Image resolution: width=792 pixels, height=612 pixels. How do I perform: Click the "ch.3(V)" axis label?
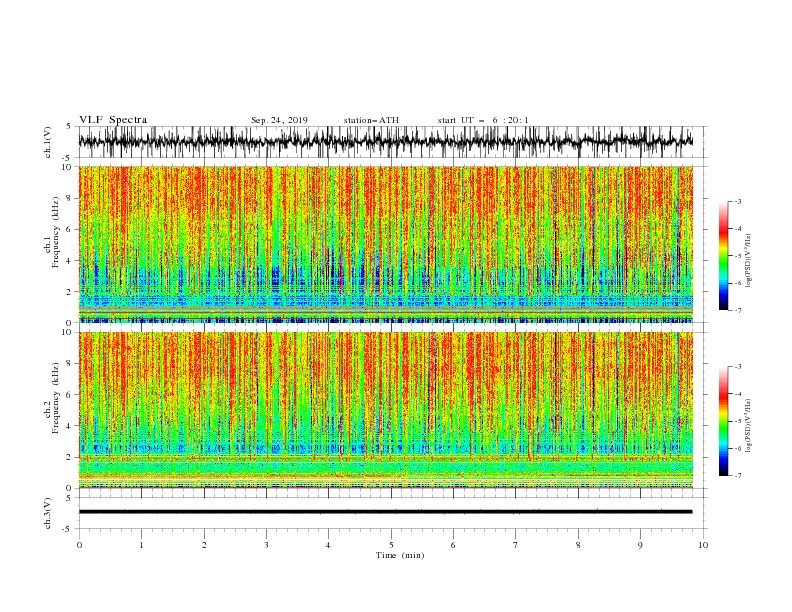tap(48, 513)
